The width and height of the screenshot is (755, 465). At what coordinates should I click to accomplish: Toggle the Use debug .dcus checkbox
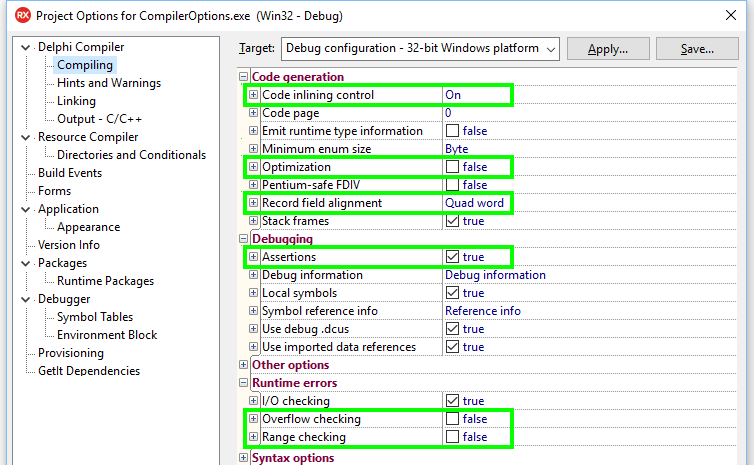(x=452, y=329)
